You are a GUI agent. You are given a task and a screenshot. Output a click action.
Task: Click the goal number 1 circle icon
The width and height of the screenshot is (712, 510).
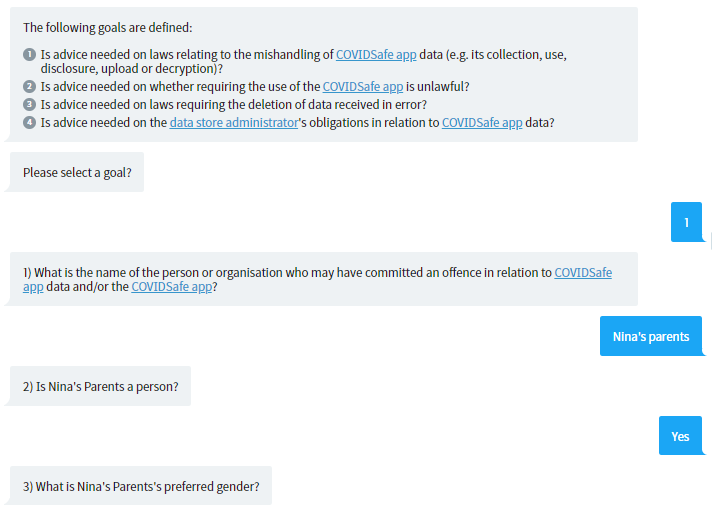point(29,54)
